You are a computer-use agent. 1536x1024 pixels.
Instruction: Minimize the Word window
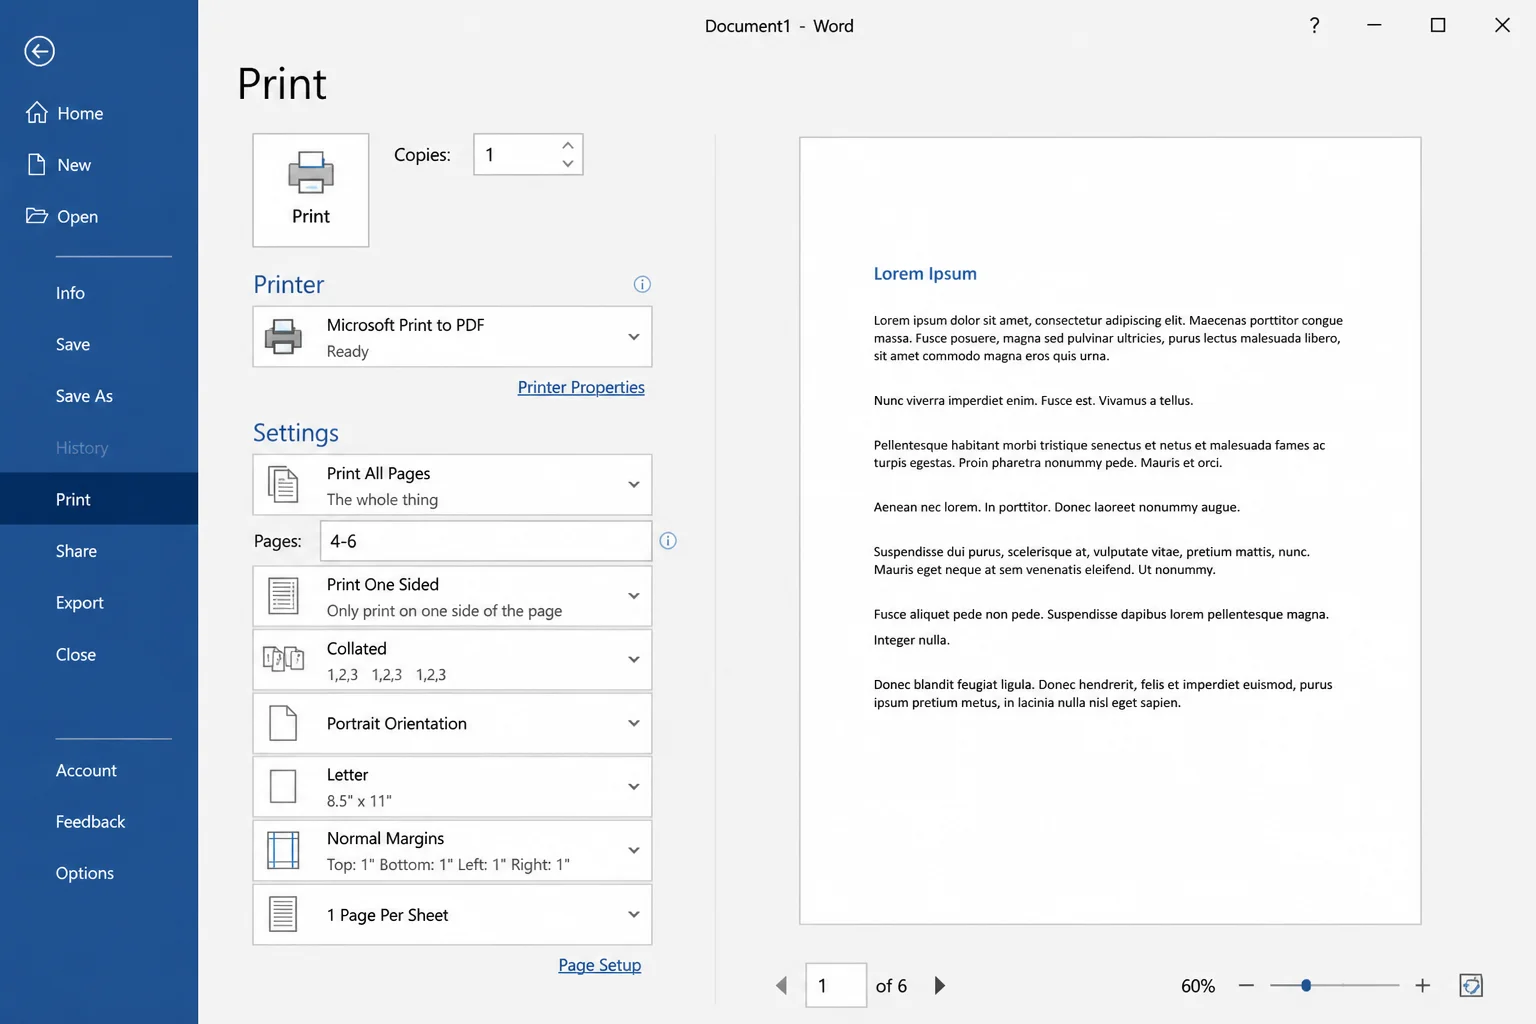1374,25
